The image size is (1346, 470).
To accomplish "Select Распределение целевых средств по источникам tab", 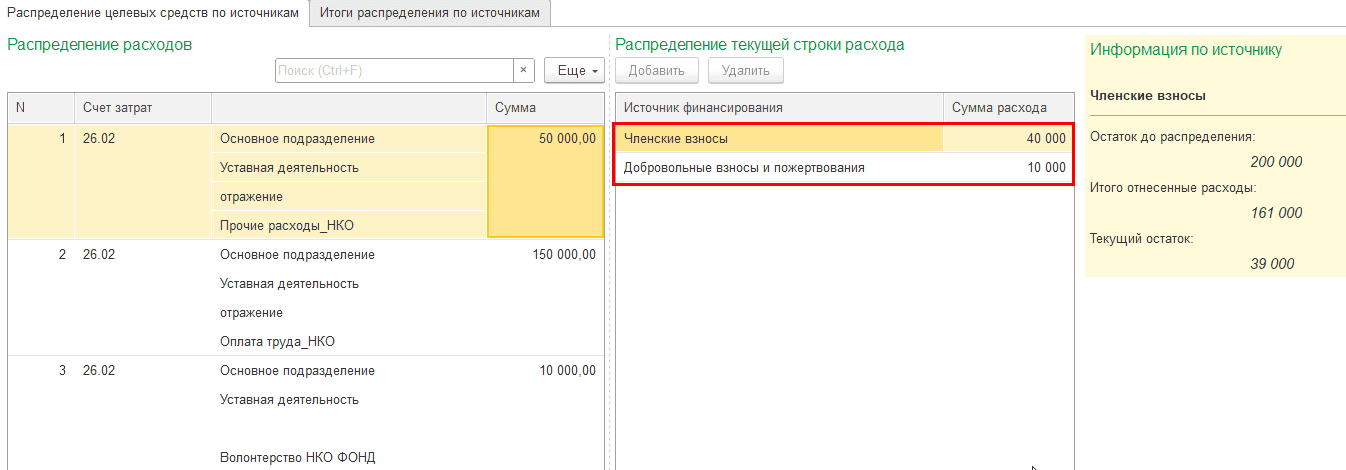I will pyautogui.click(x=154, y=13).
